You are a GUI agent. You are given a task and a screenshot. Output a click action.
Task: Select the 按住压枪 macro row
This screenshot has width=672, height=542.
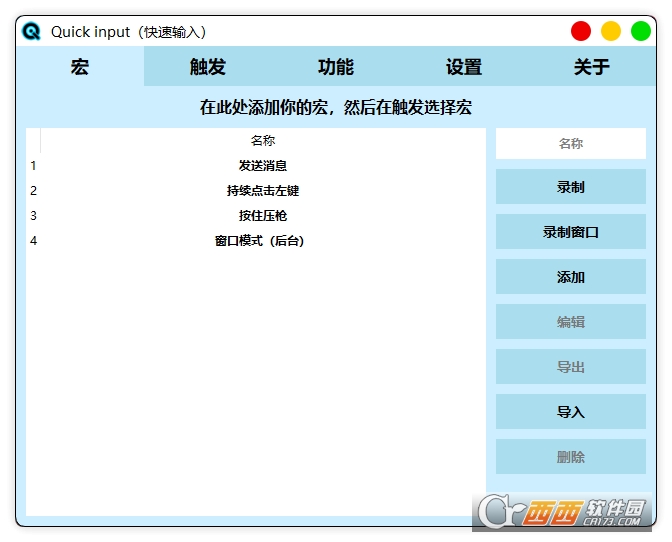[263, 215]
